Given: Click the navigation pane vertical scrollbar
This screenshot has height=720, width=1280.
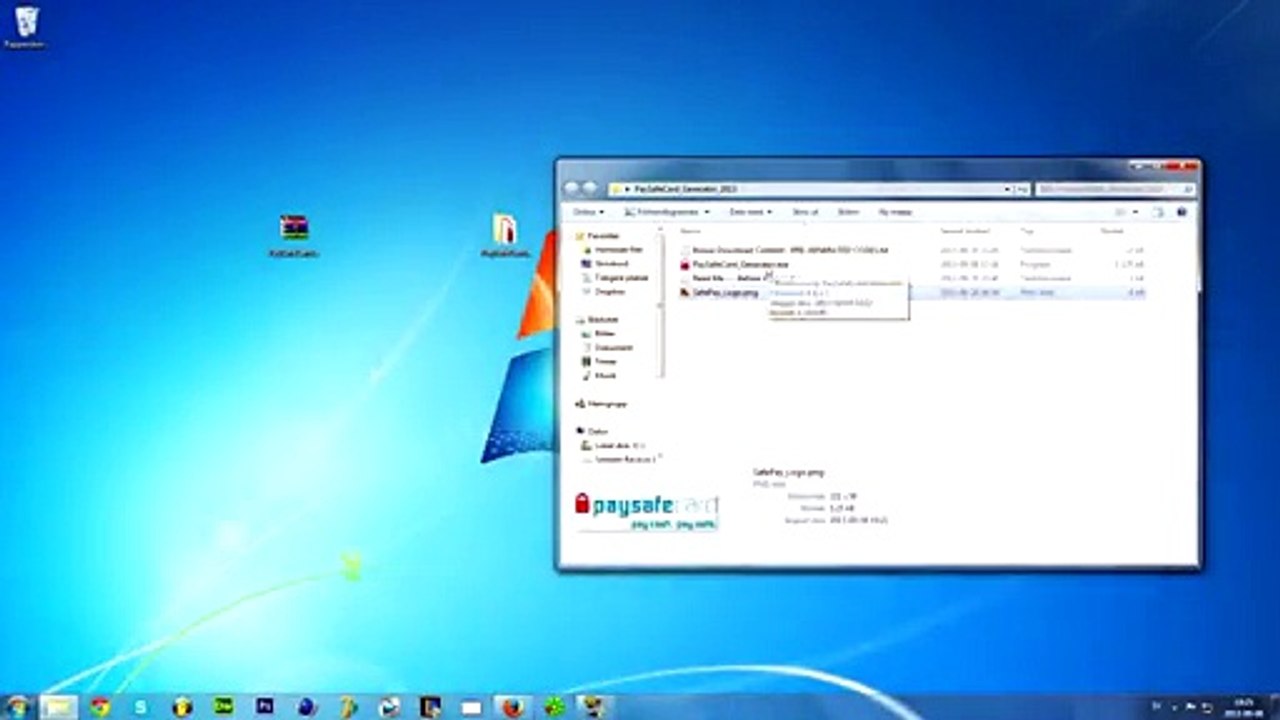Looking at the screenshot, I should click(660, 303).
